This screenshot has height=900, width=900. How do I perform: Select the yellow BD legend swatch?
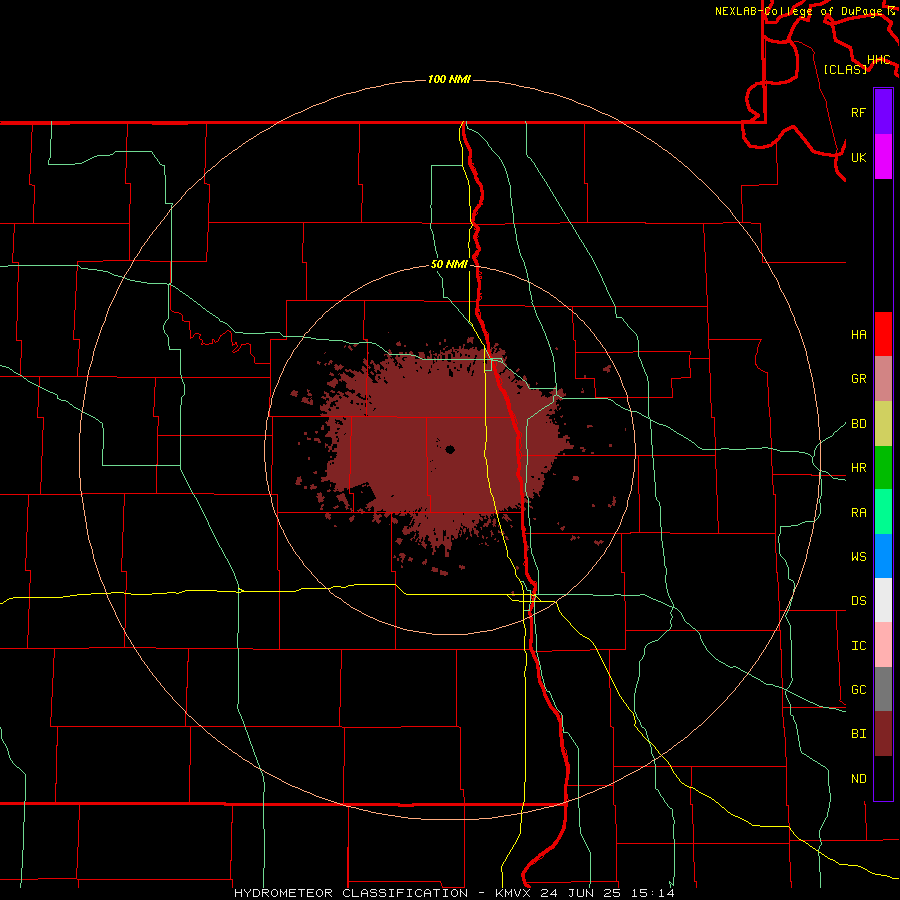[883, 424]
